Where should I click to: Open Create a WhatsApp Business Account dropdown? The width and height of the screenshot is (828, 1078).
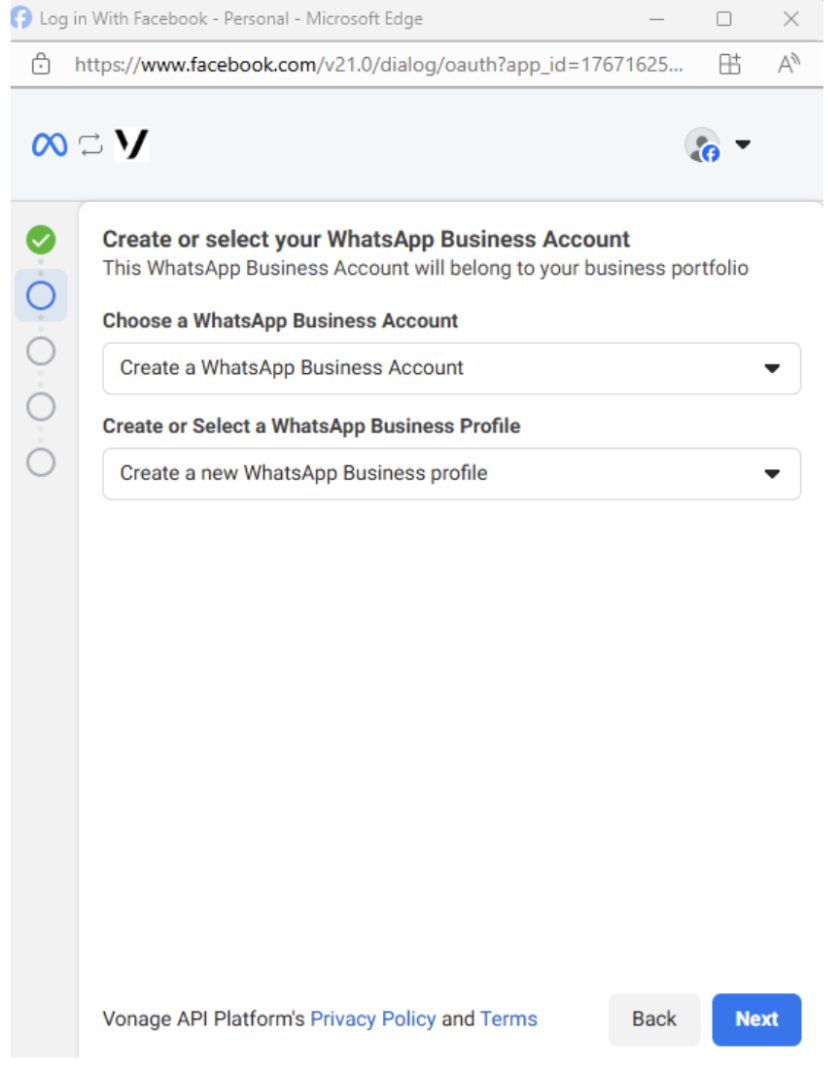451,368
